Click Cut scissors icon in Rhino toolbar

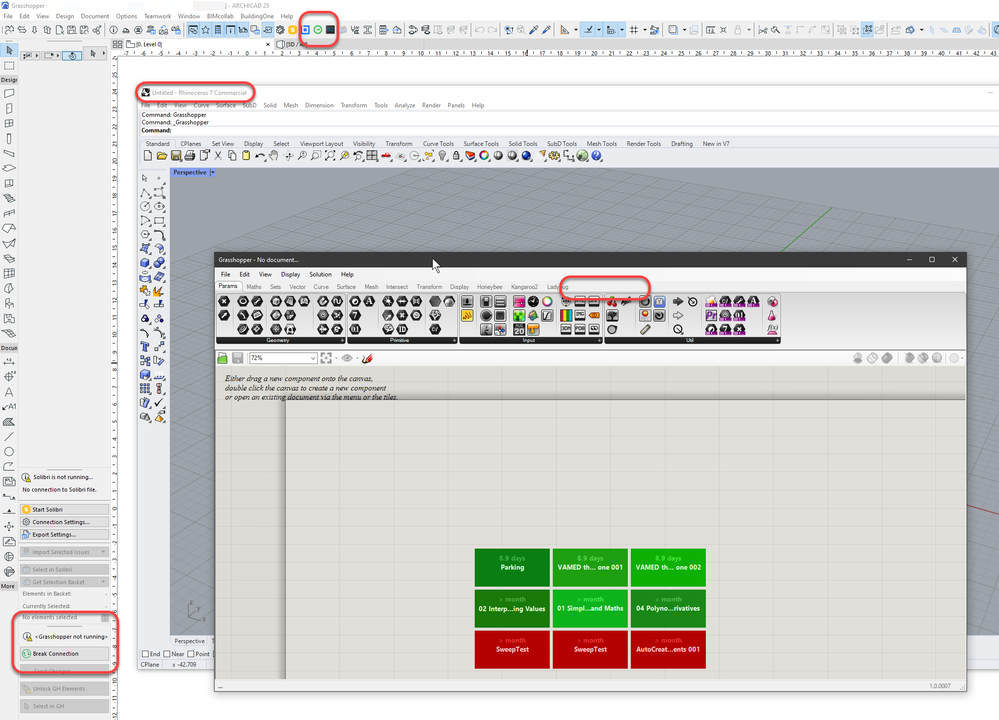(218, 156)
